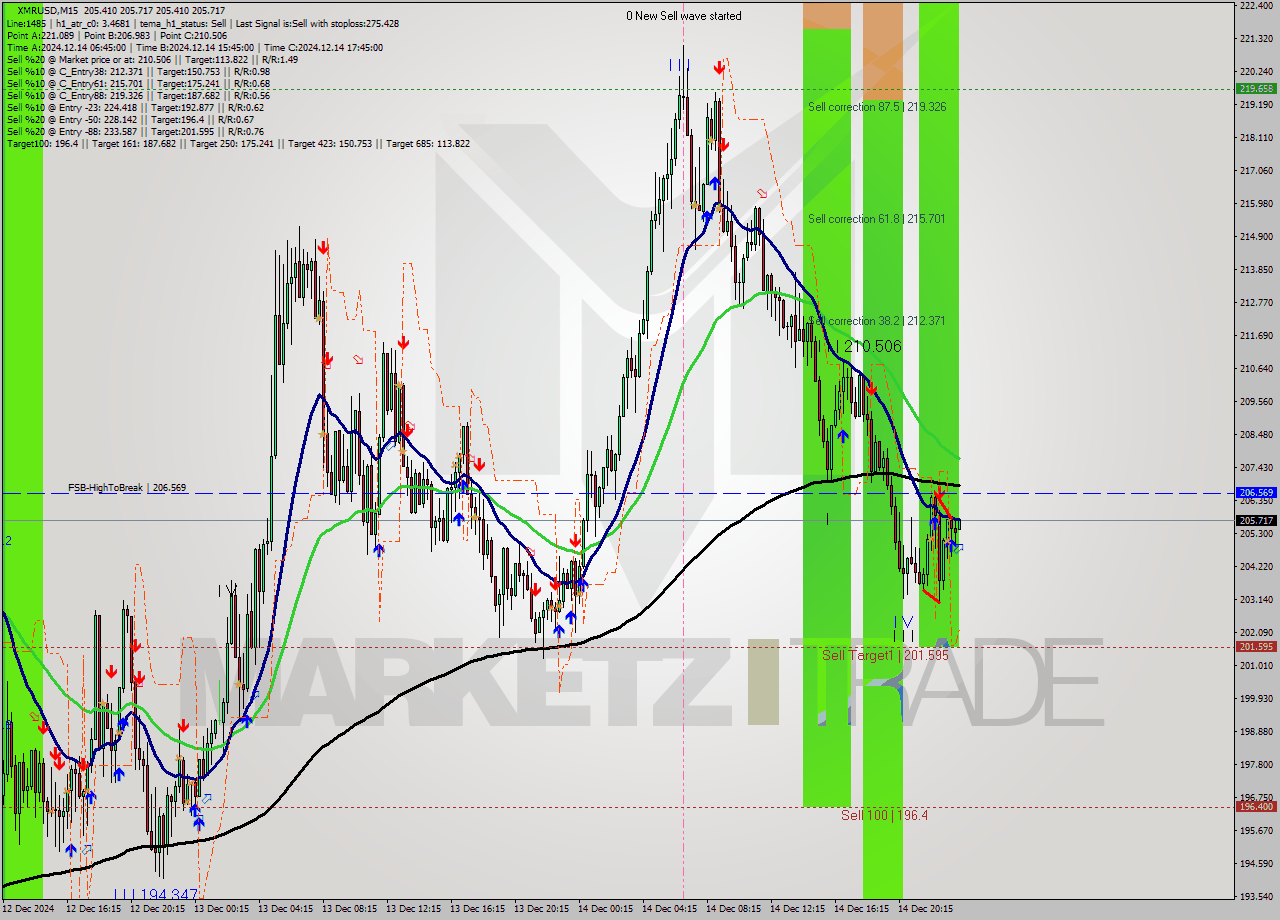The height and width of the screenshot is (920, 1280).
Task: Click the '13 Dec 04:15' time axis label
Action: tap(286, 909)
